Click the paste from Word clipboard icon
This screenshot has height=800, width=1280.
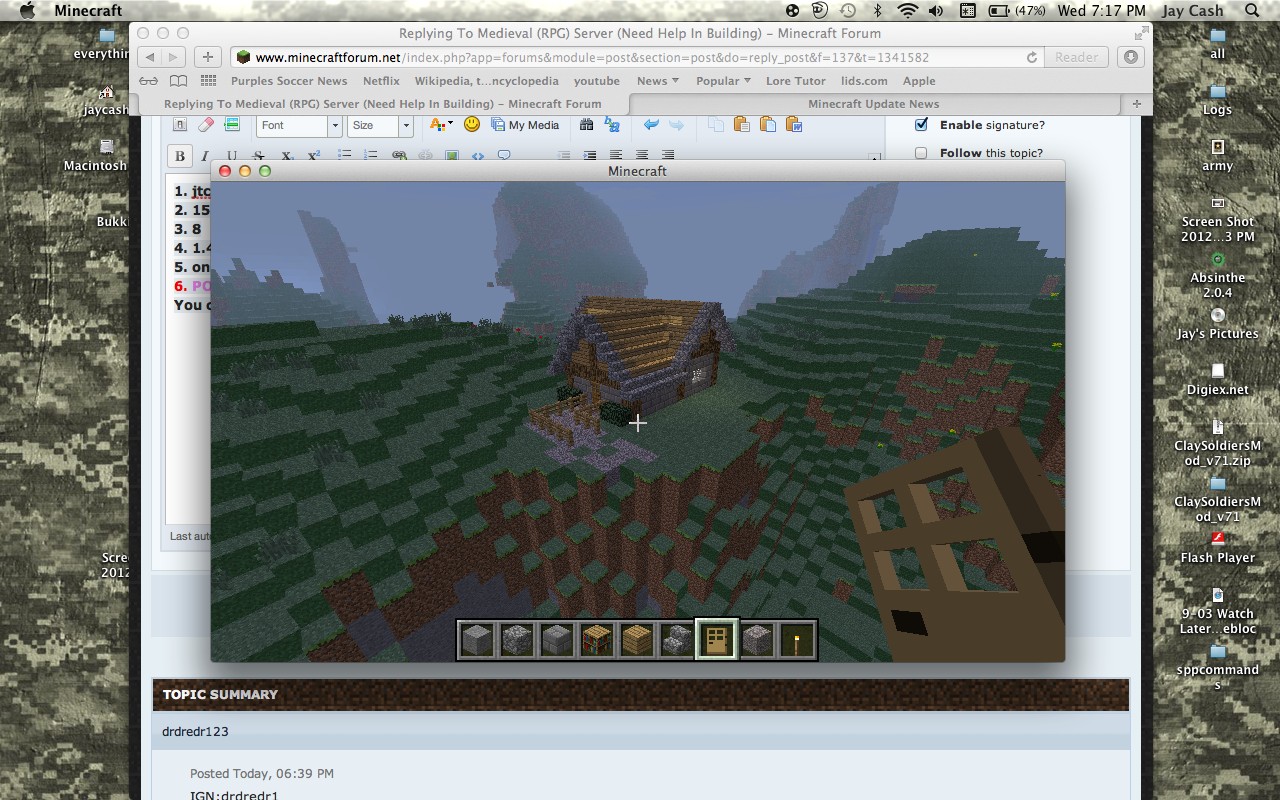click(x=794, y=125)
